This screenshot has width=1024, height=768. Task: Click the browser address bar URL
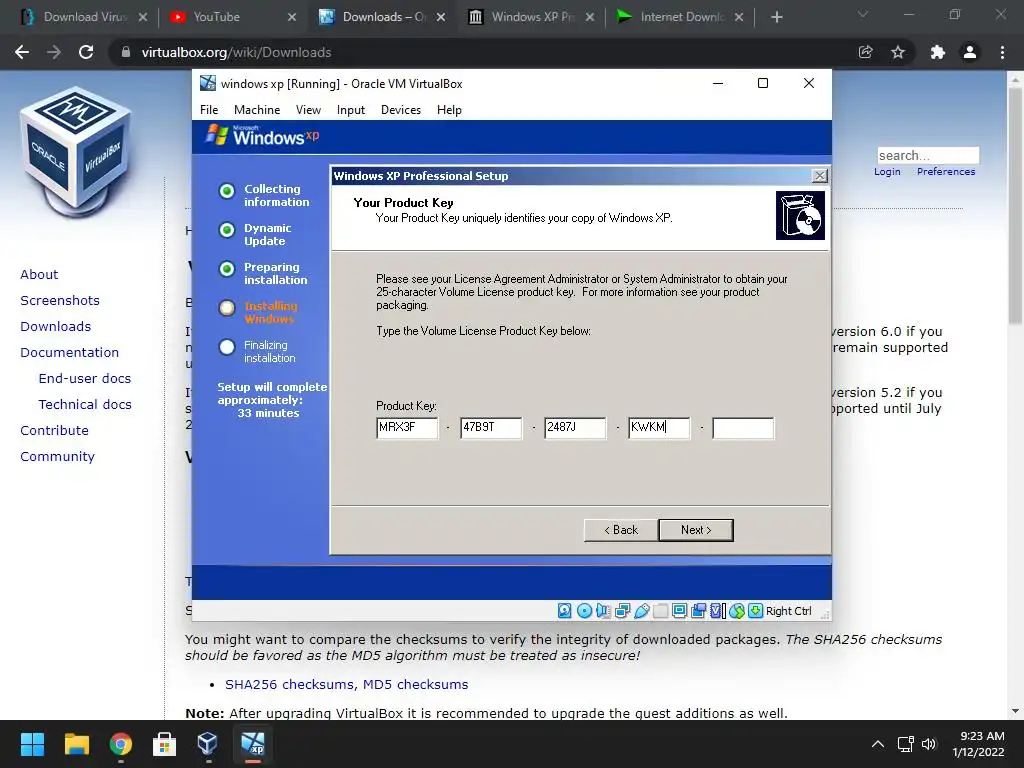click(x=236, y=52)
